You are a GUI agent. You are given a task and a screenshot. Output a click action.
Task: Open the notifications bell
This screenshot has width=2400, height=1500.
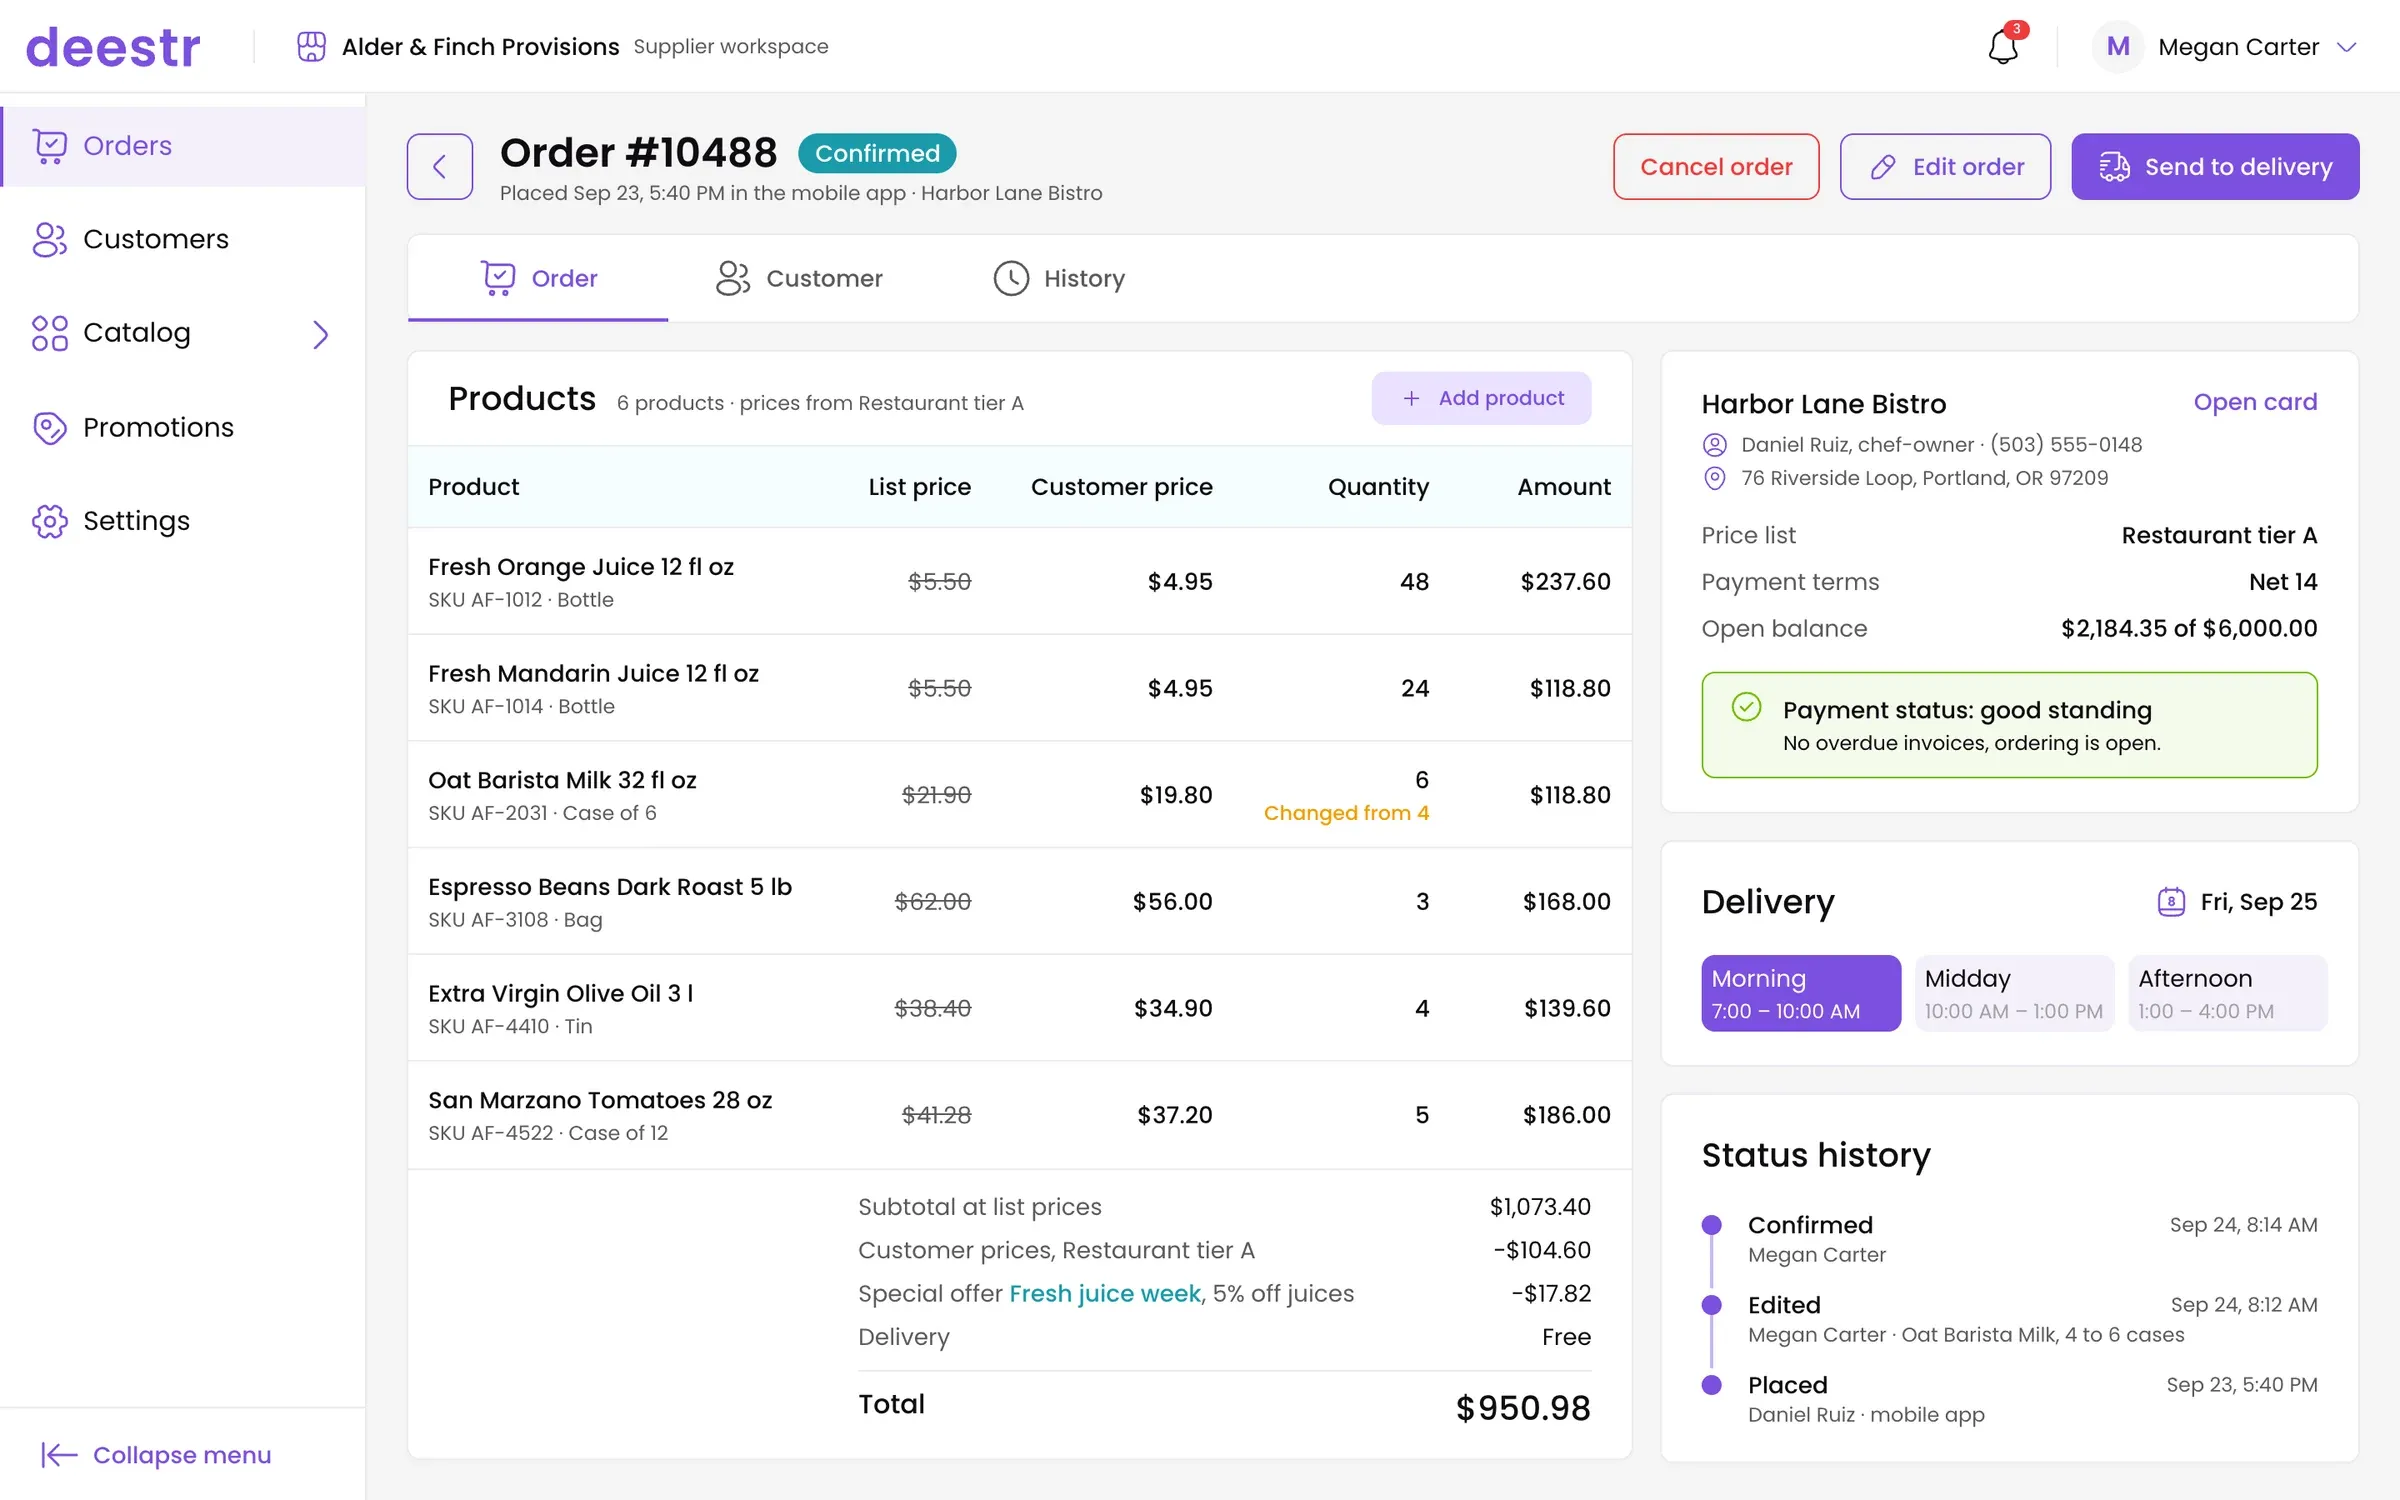(x=2003, y=46)
